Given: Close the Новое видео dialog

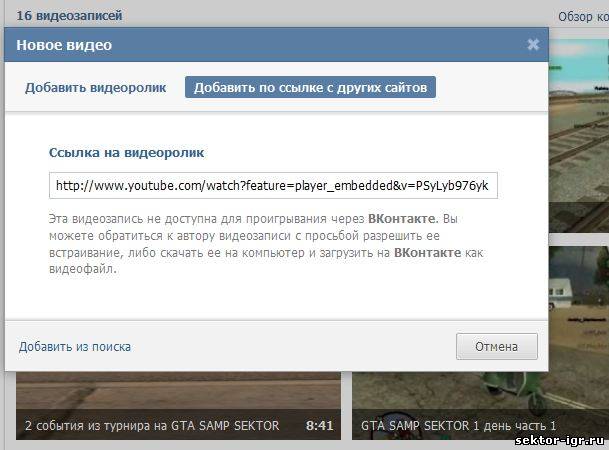Looking at the screenshot, I should (533, 45).
